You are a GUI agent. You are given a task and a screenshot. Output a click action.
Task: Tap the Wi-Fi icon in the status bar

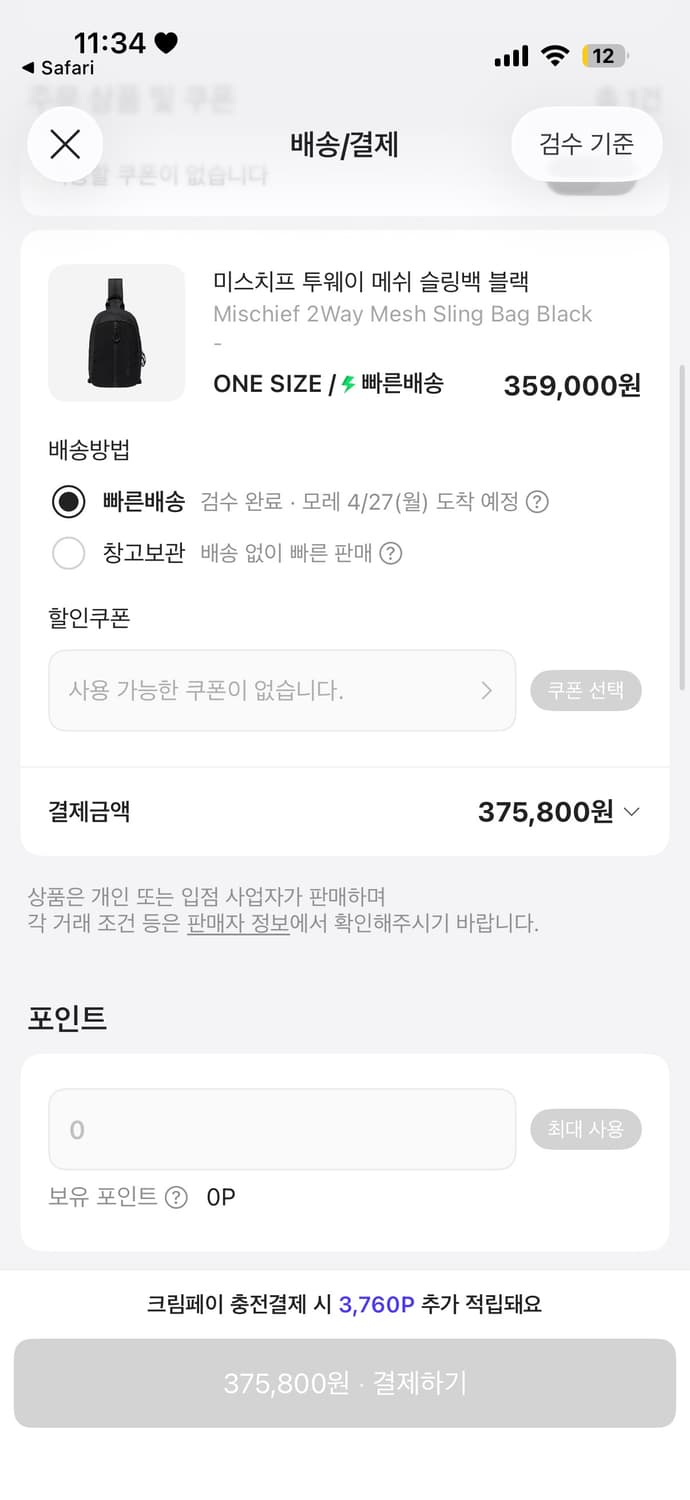pos(556,56)
